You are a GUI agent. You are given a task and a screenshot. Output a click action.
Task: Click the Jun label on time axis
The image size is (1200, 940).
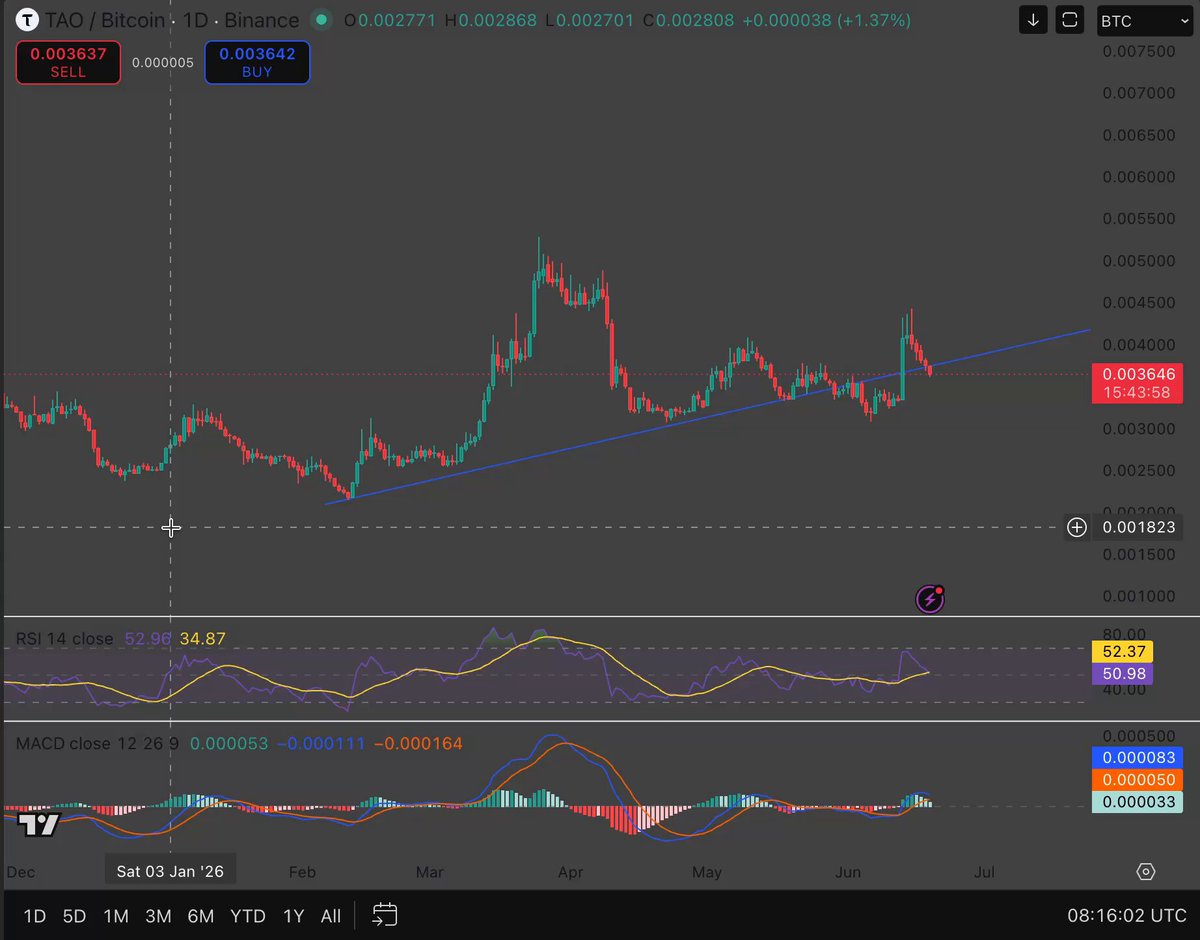pyautogui.click(x=848, y=872)
